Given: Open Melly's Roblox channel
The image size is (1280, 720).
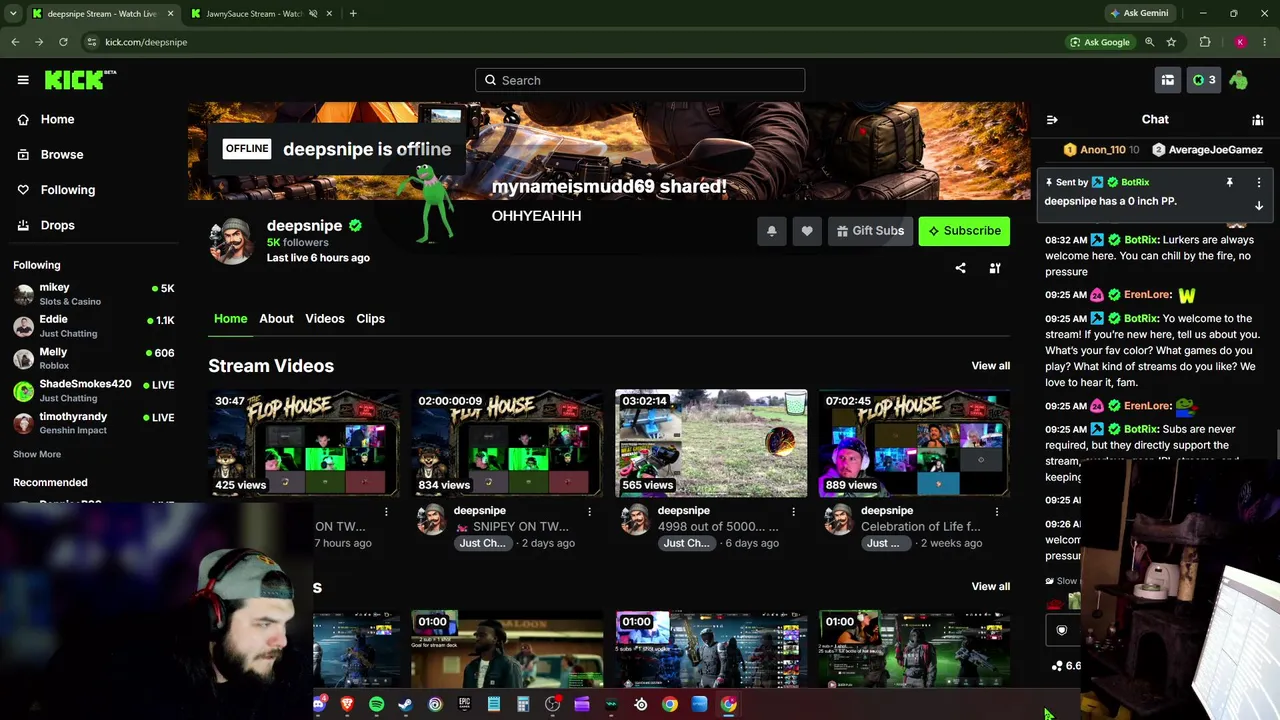Looking at the screenshot, I should click(x=94, y=359).
